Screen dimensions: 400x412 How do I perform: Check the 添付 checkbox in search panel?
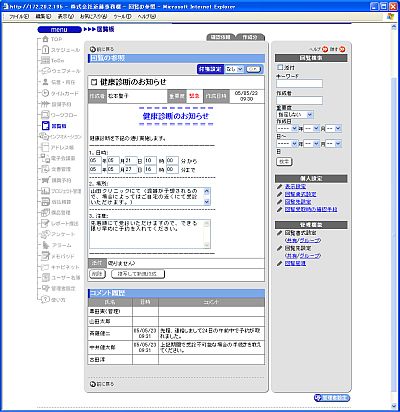(280, 67)
